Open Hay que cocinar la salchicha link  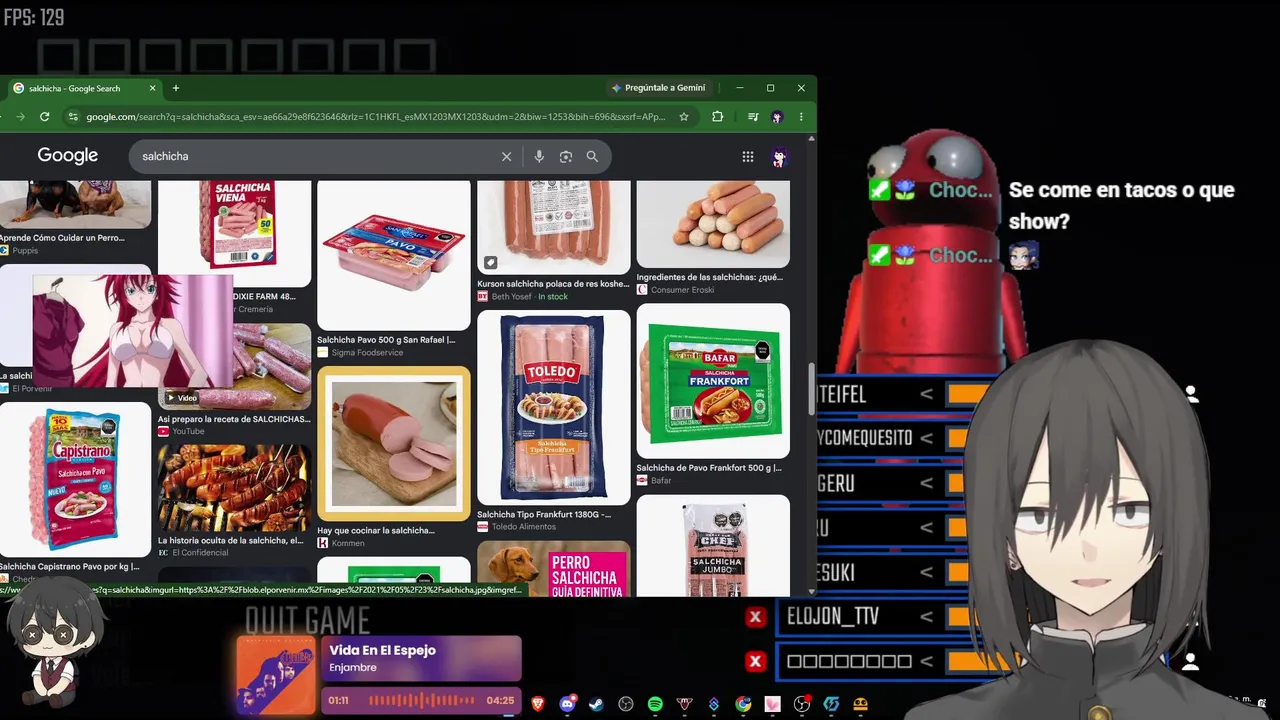pos(376,531)
